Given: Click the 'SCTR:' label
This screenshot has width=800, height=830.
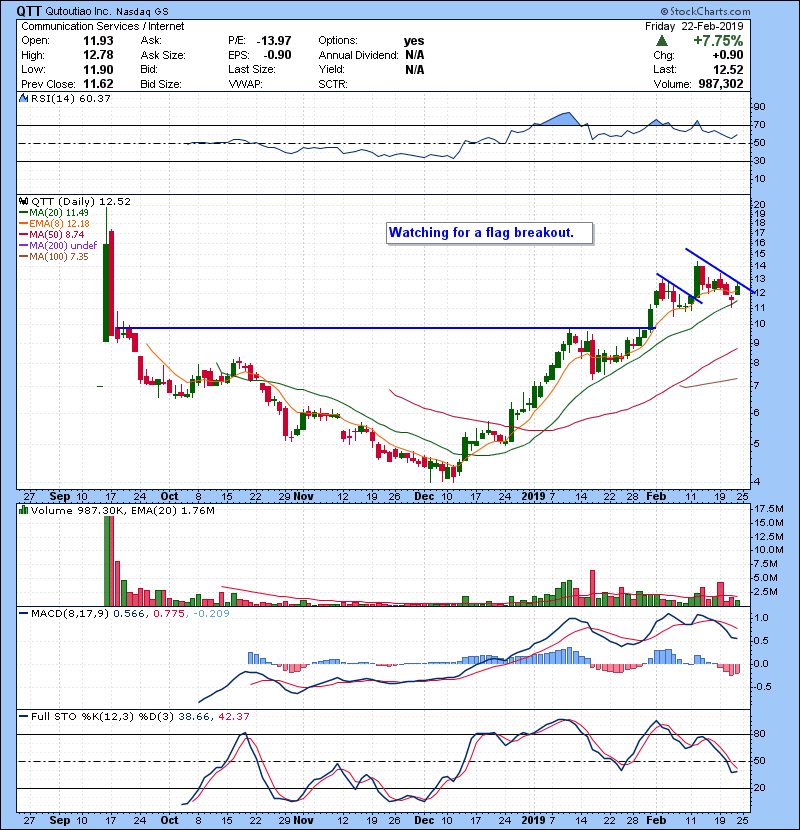Looking at the screenshot, I should click(x=333, y=84).
